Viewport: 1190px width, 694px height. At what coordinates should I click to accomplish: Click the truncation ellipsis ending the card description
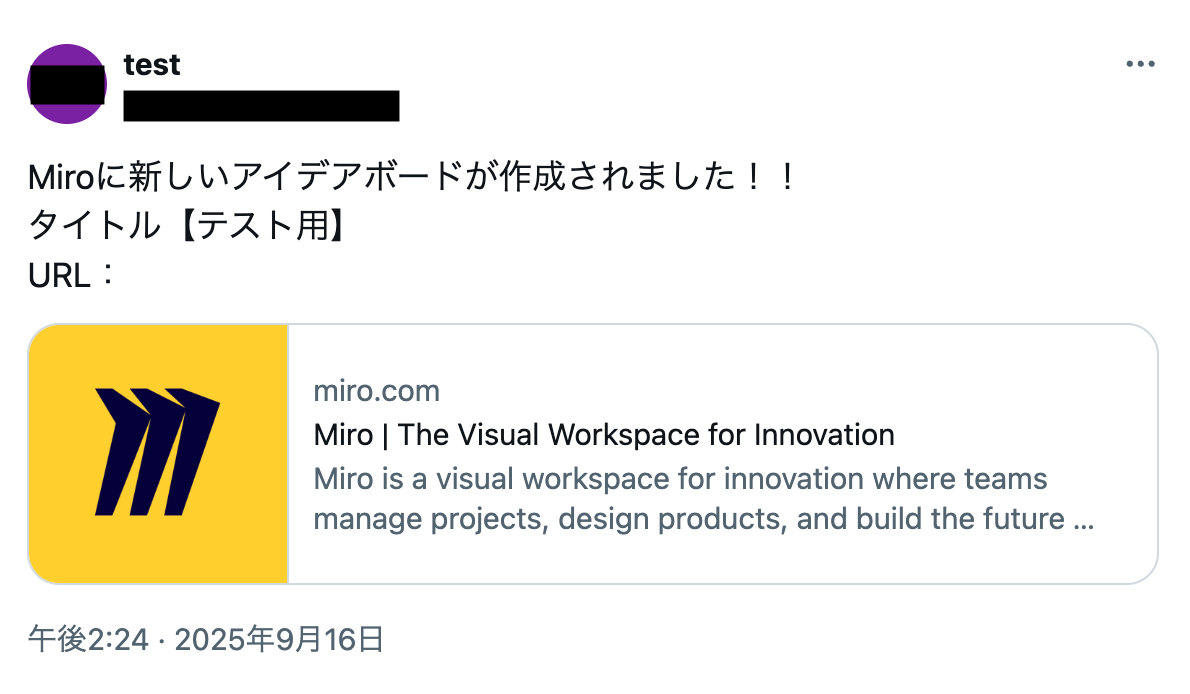1082,520
